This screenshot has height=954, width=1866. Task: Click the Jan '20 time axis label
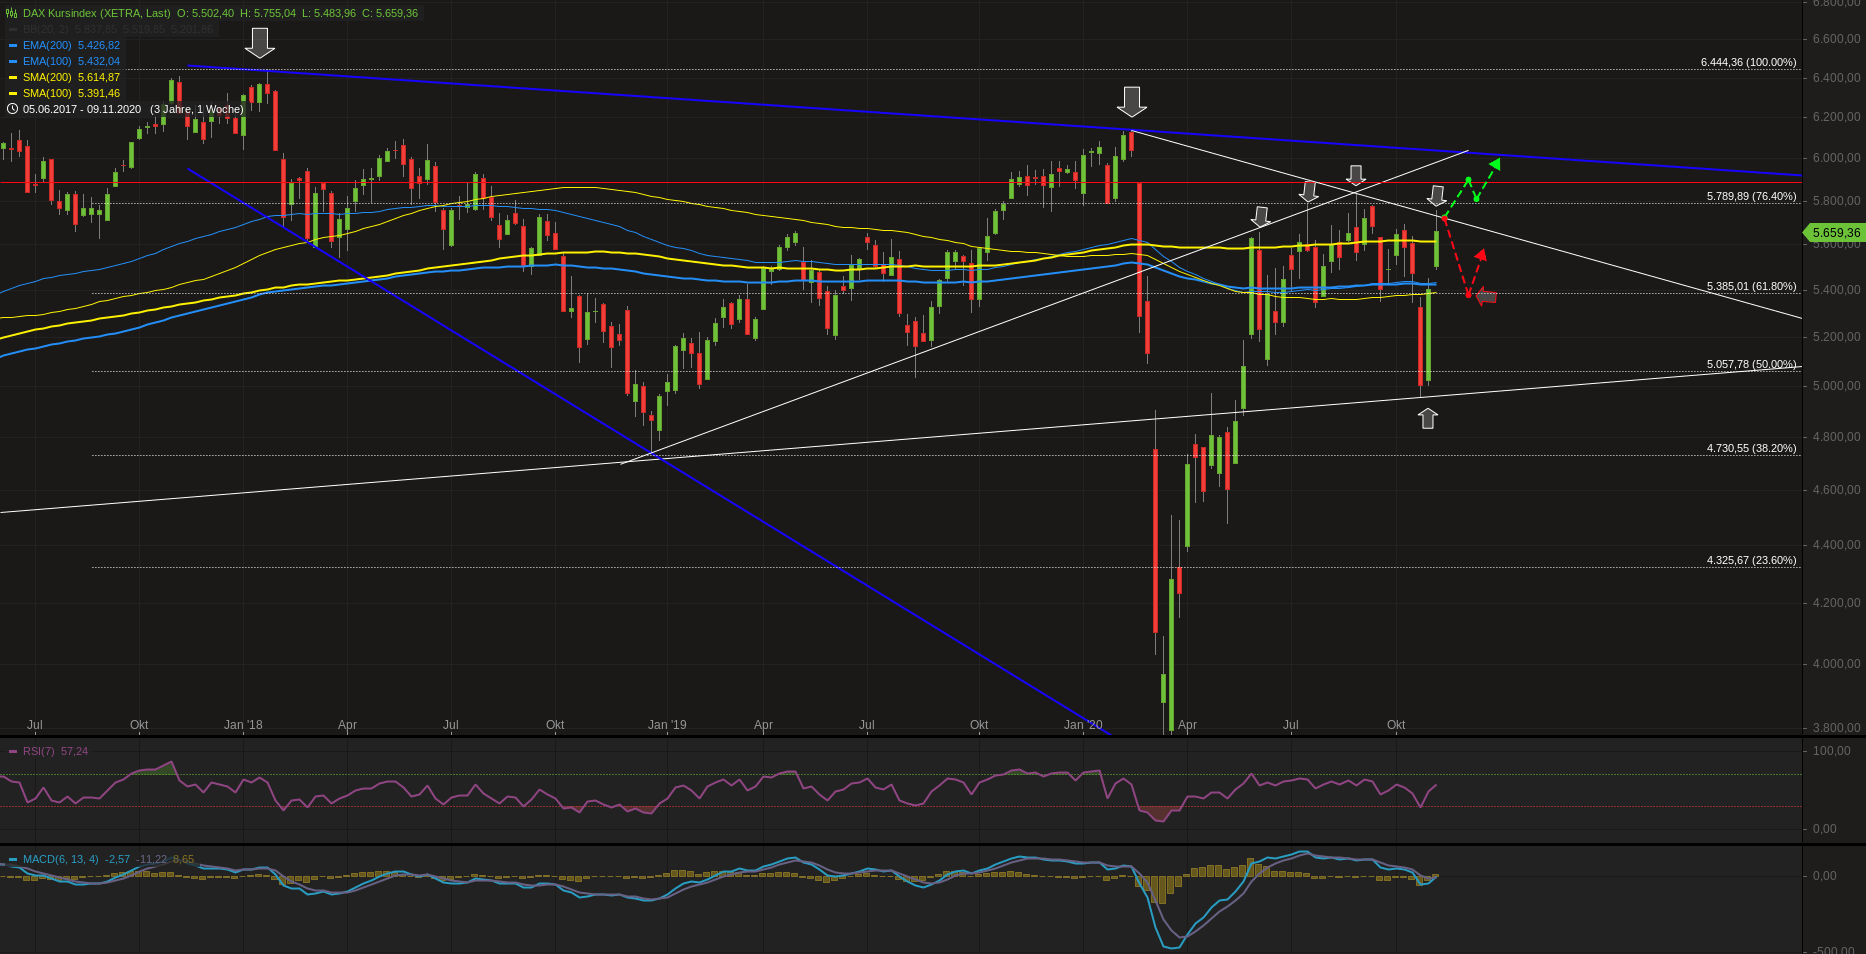click(1083, 725)
